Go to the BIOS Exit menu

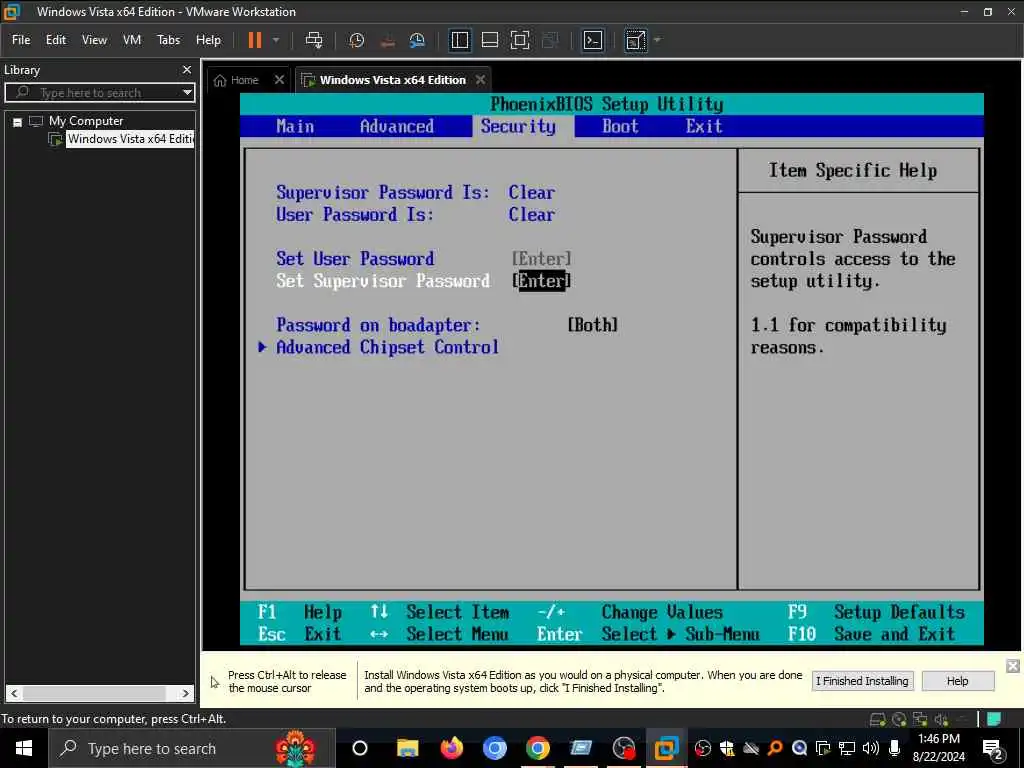704,127
